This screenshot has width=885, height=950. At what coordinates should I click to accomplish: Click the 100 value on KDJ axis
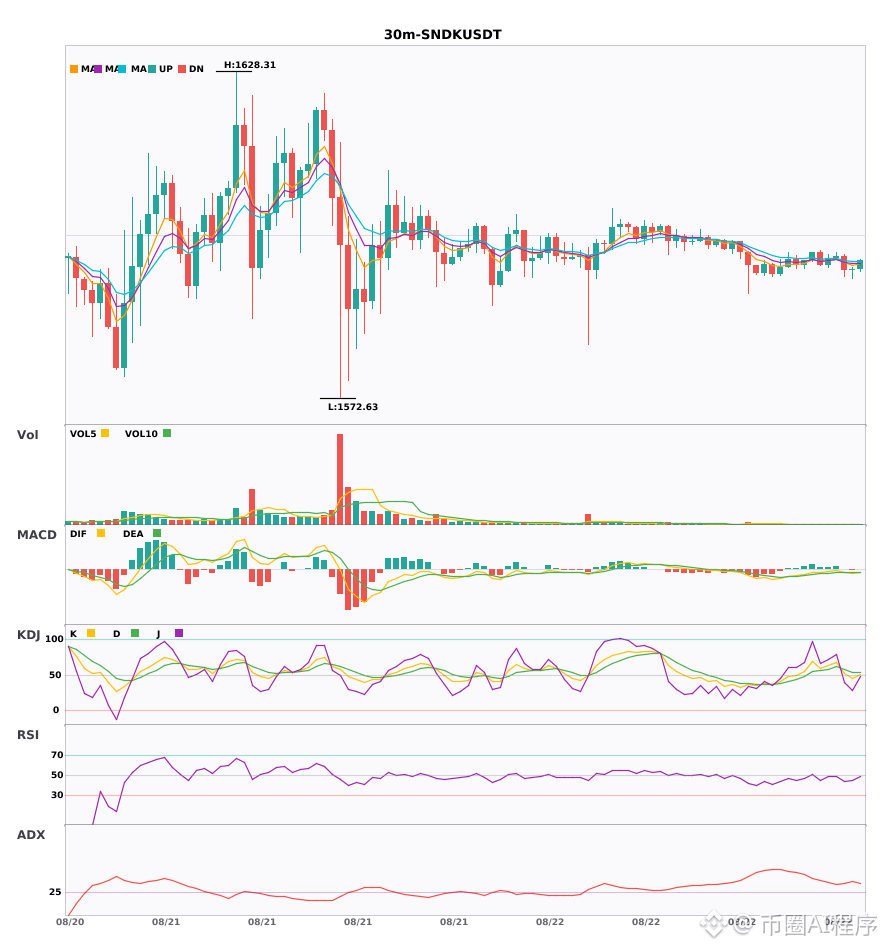(x=55, y=639)
